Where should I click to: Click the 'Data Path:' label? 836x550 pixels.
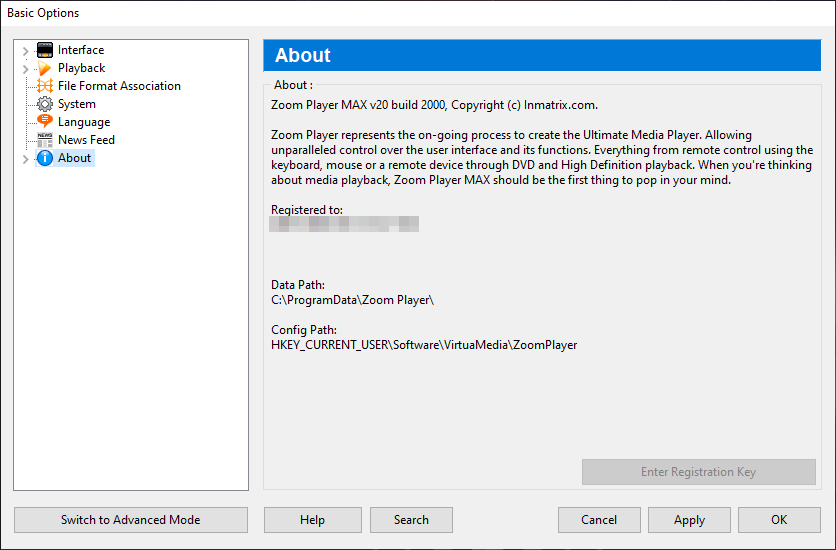pyautogui.click(x=298, y=285)
